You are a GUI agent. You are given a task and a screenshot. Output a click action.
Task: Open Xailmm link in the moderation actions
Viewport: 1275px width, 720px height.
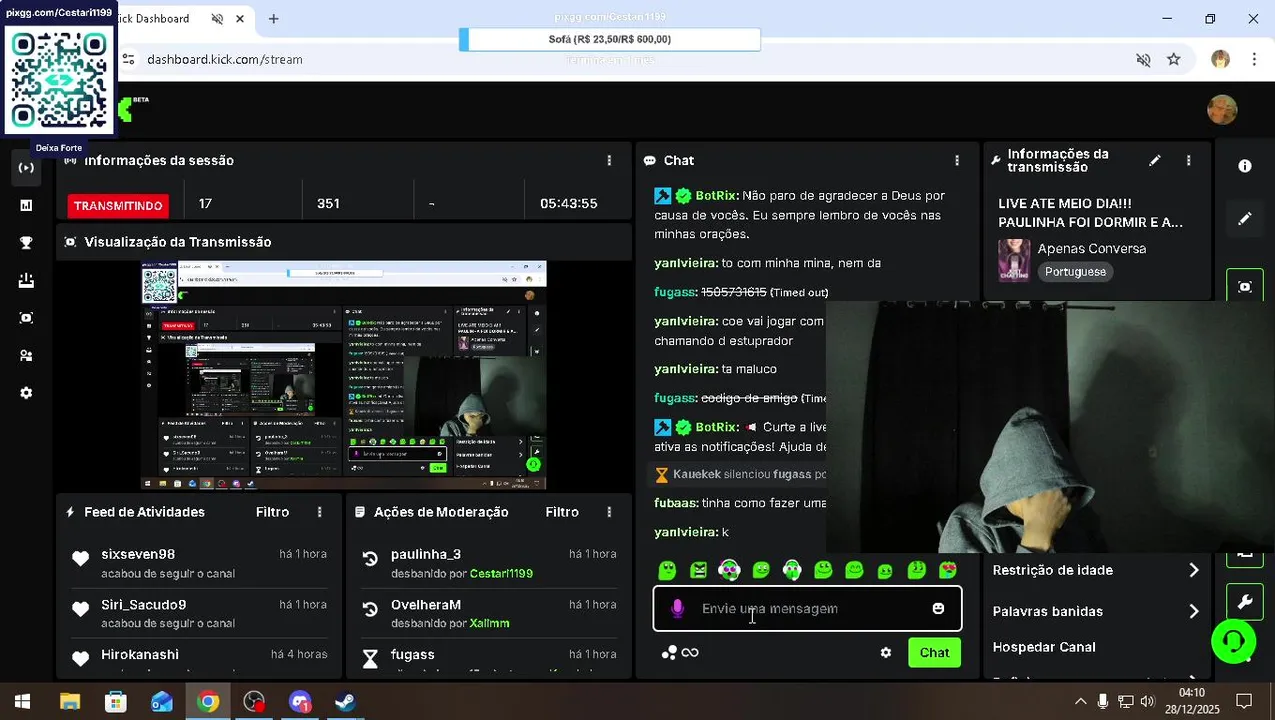point(489,623)
